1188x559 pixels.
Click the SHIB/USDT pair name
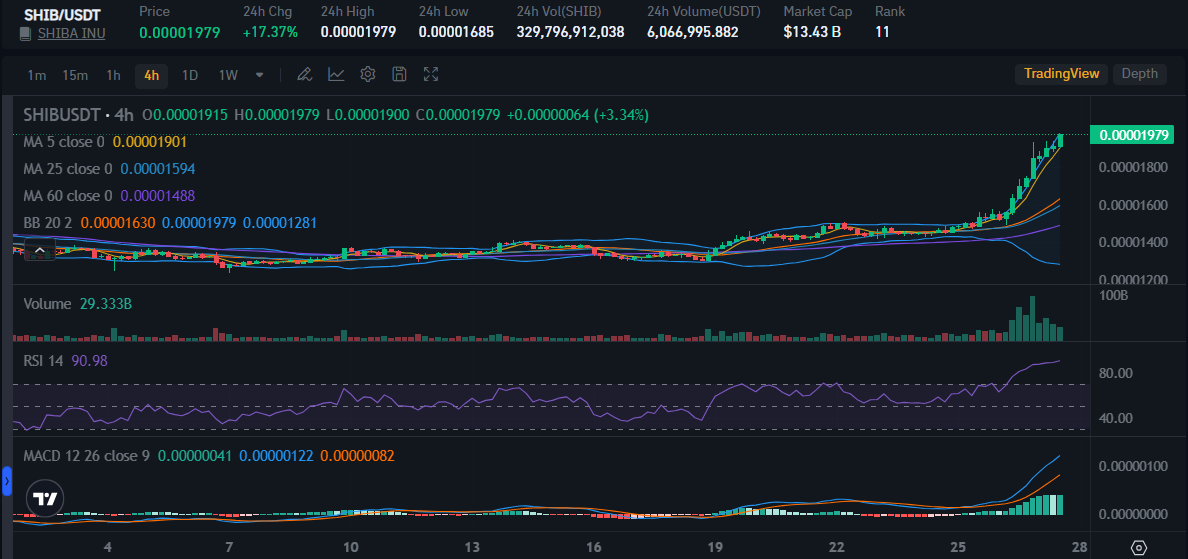coord(62,15)
